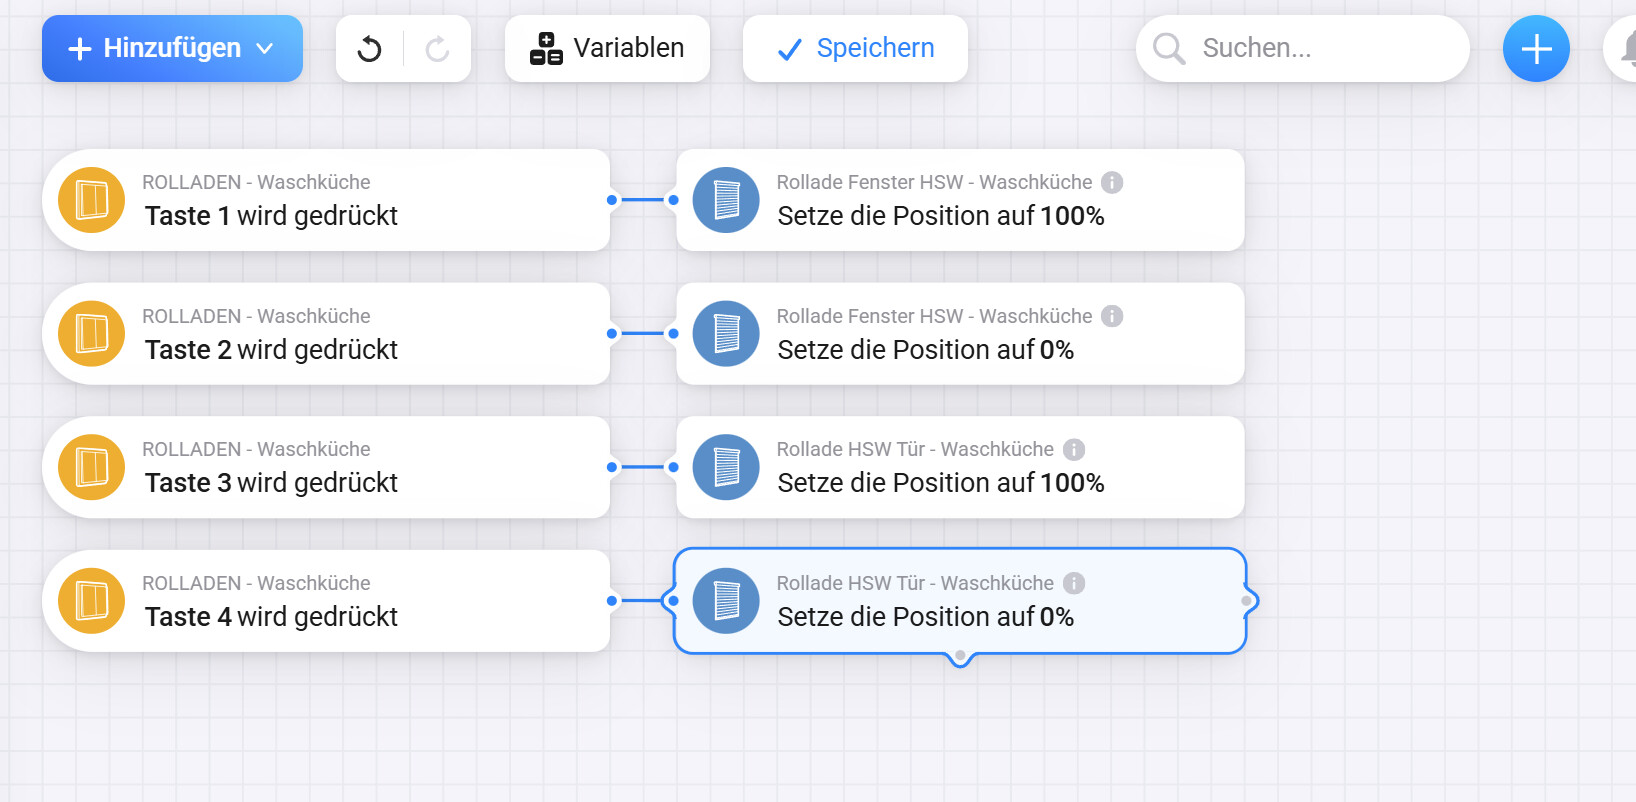Screen dimensions: 1636x802
Task: Click the redo arrow icon
Action: (x=437, y=49)
